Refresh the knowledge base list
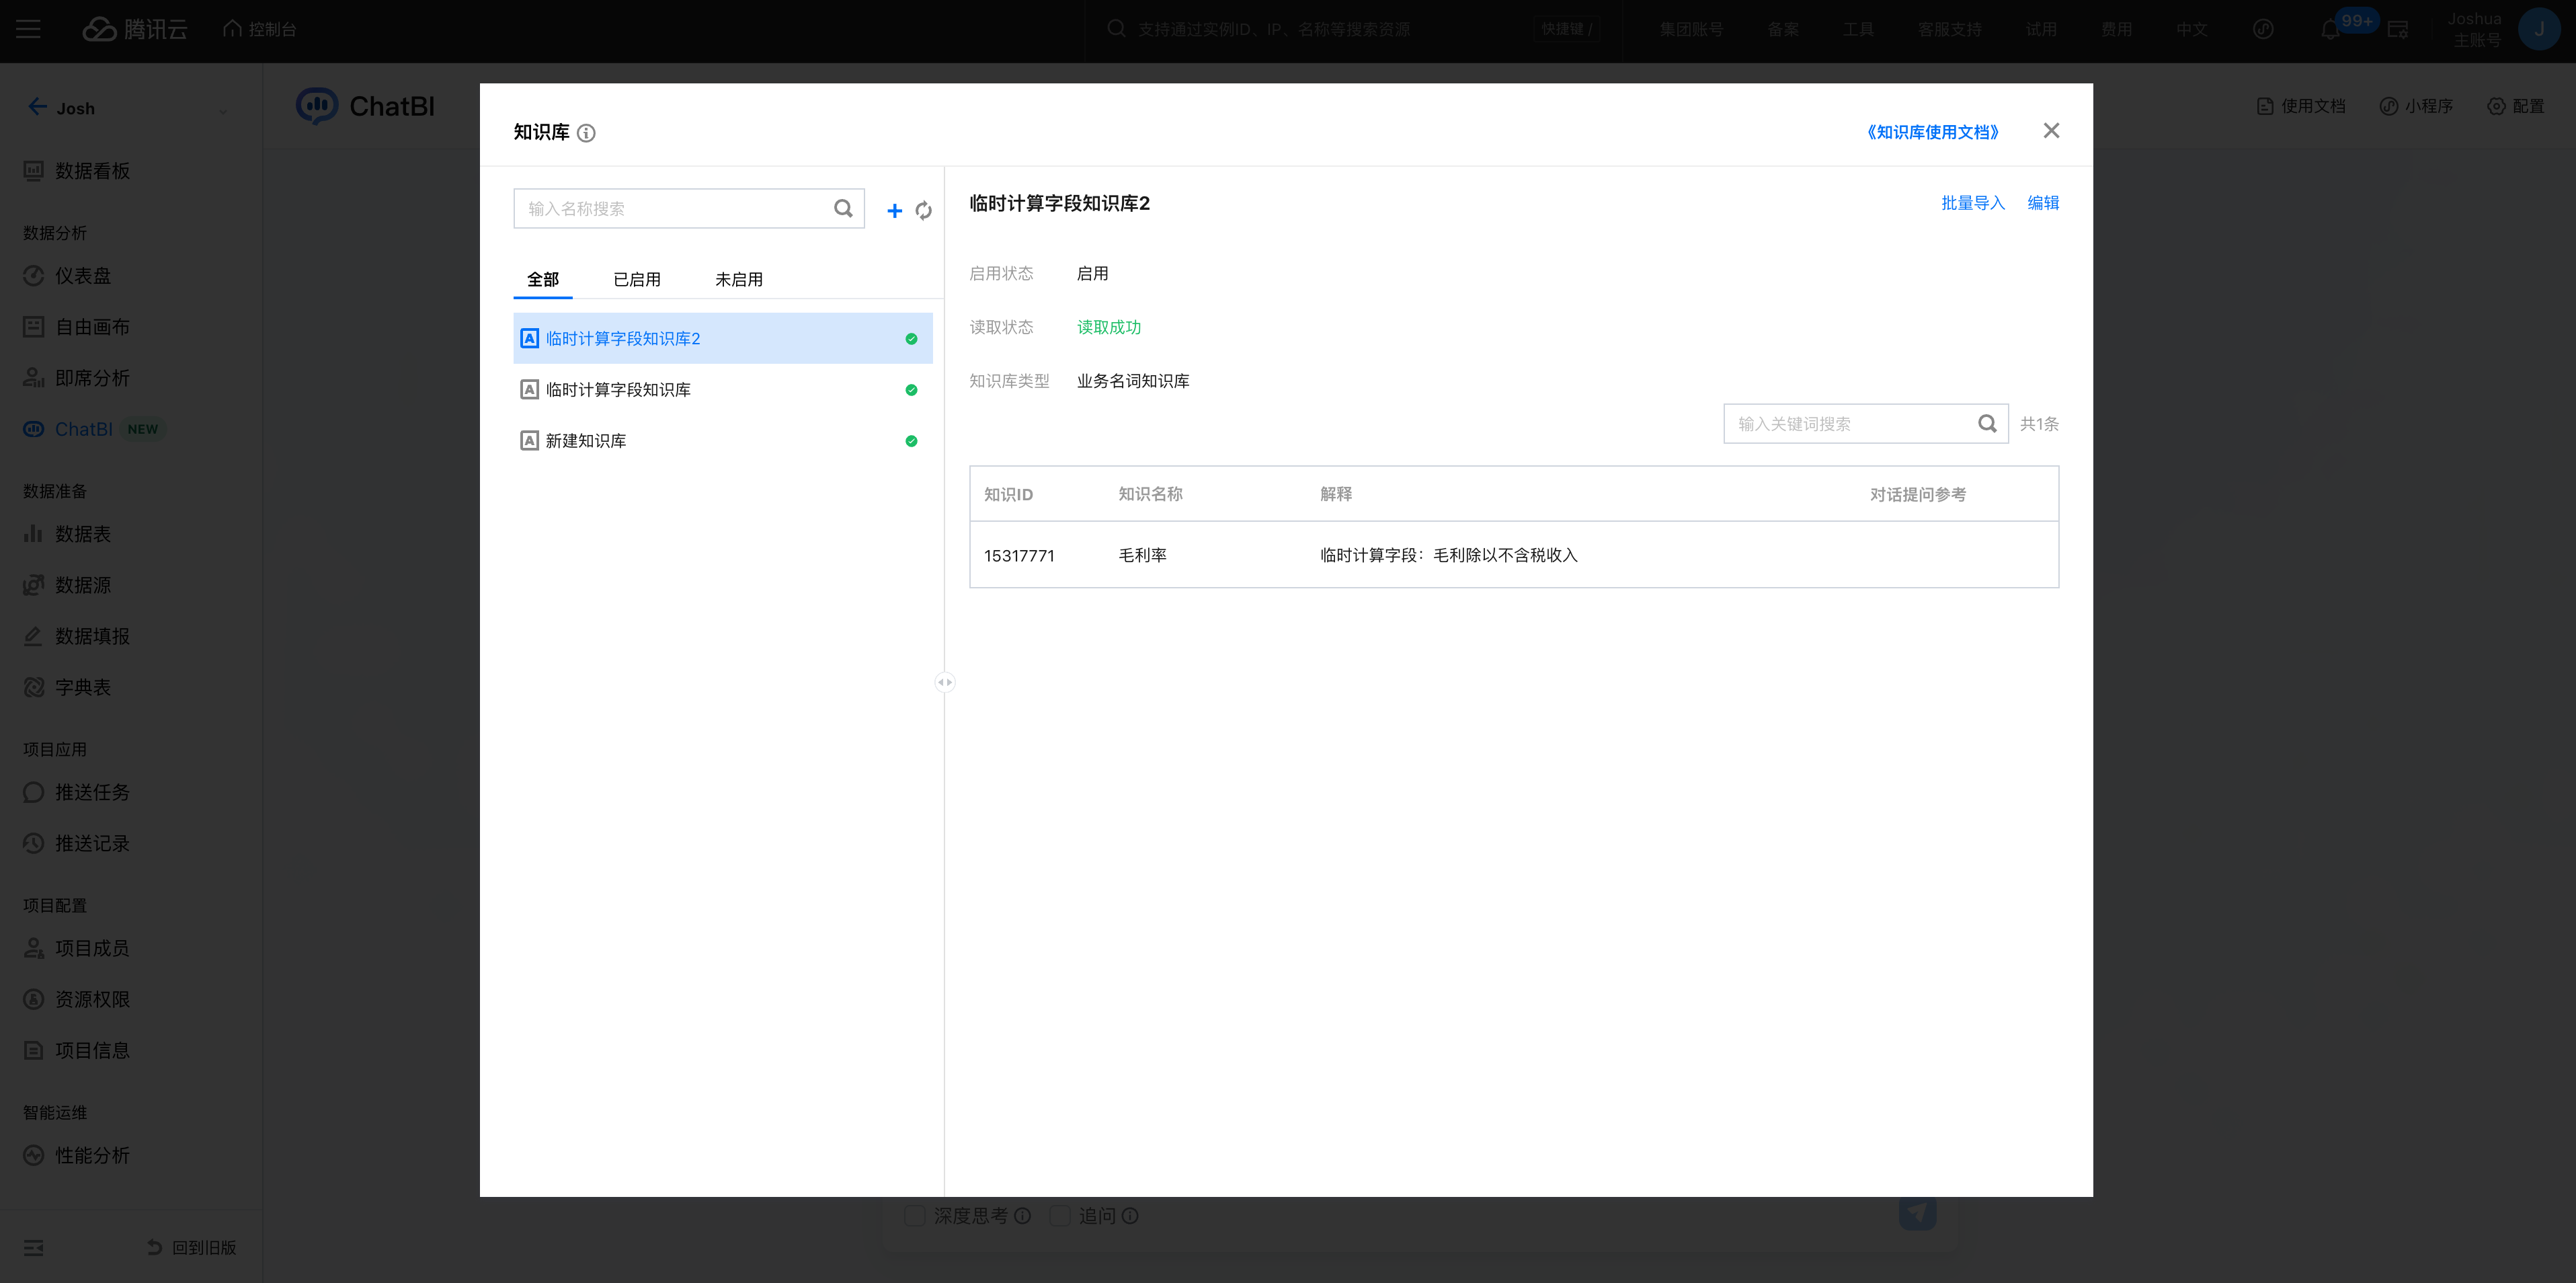Image resolution: width=2576 pixels, height=1283 pixels. tap(923, 210)
